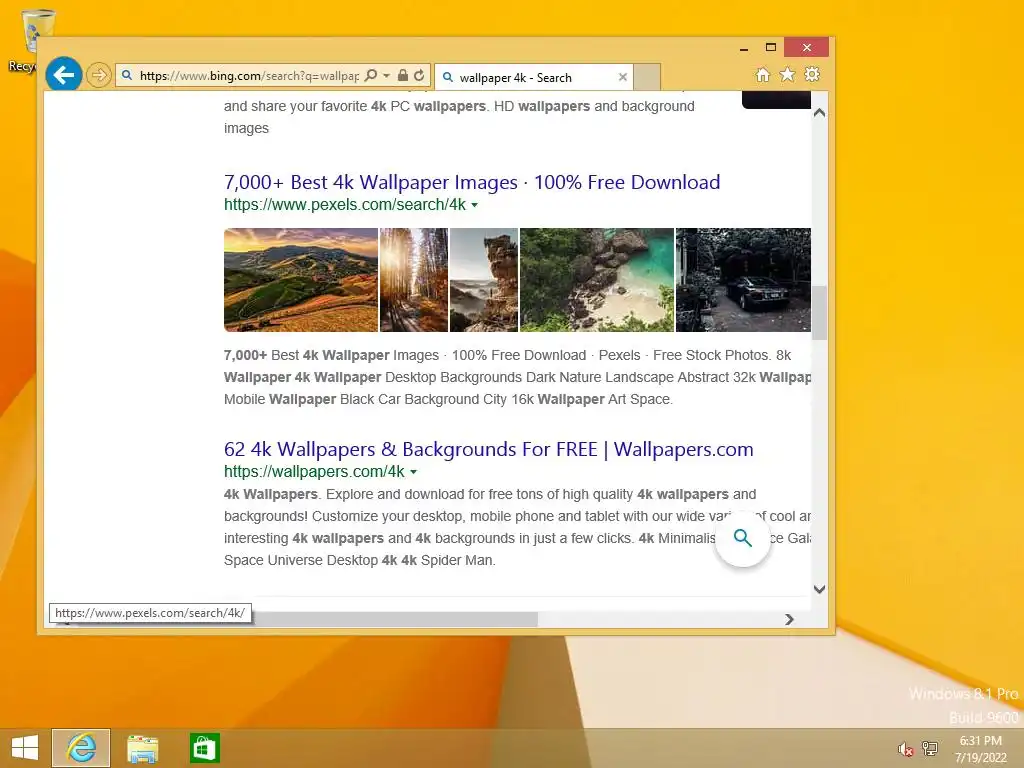Click the floating round search magnifier button

click(x=743, y=538)
